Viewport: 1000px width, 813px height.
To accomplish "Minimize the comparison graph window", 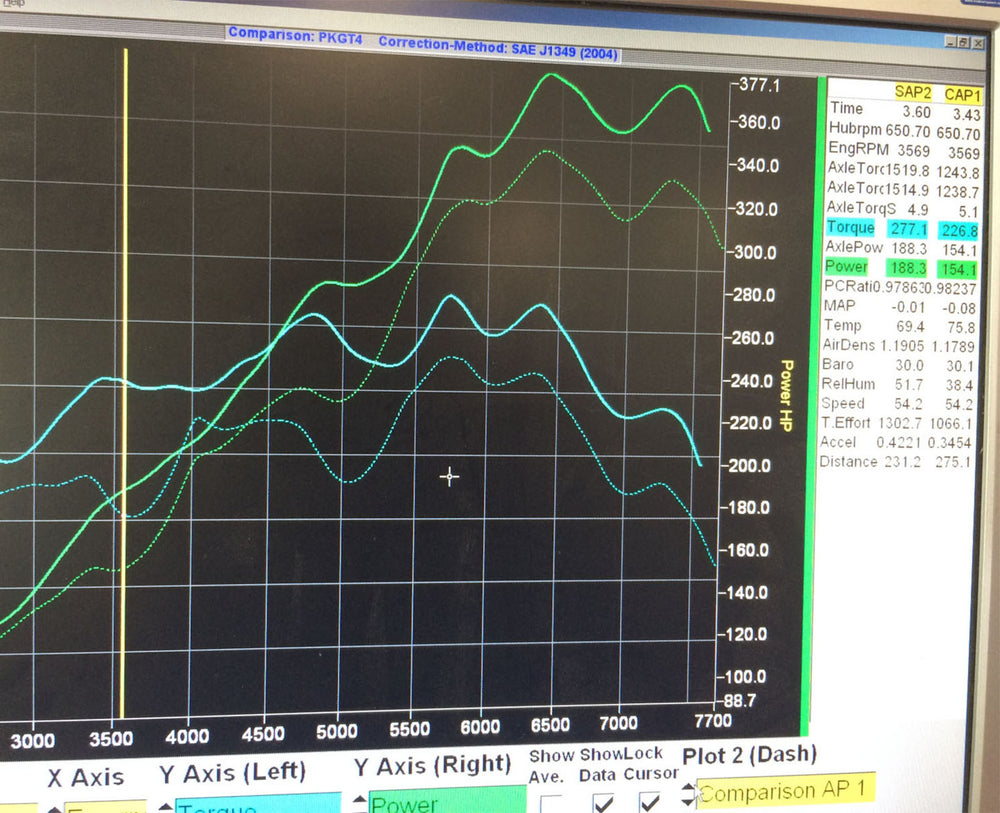I will pyautogui.click(x=949, y=43).
